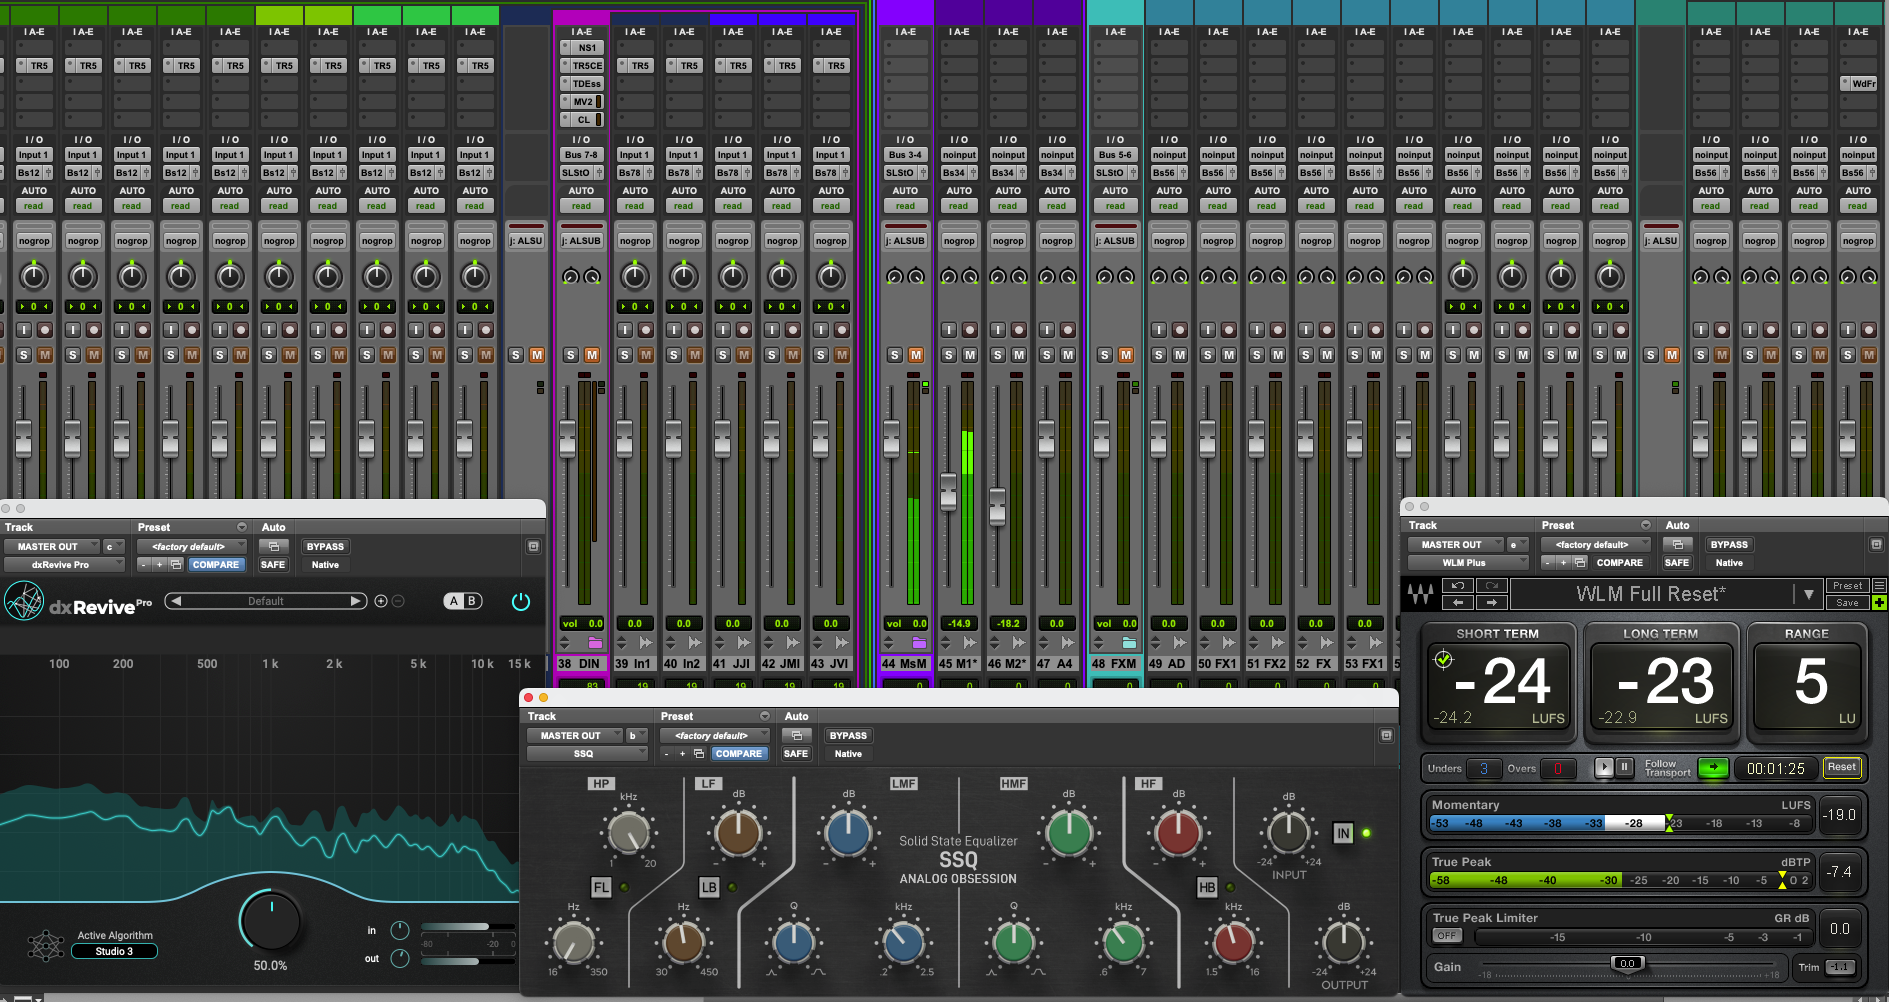The width and height of the screenshot is (1889, 1002).
Task: Solo track 45 M1*
Action: coord(949,355)
